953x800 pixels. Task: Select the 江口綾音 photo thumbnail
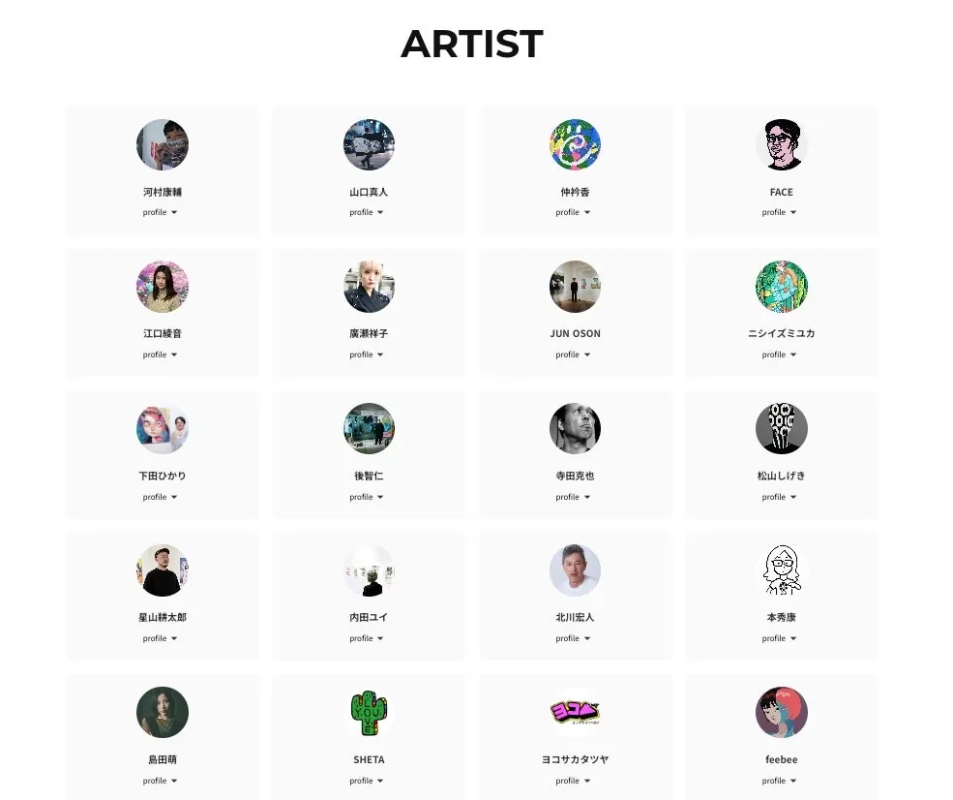162,287
